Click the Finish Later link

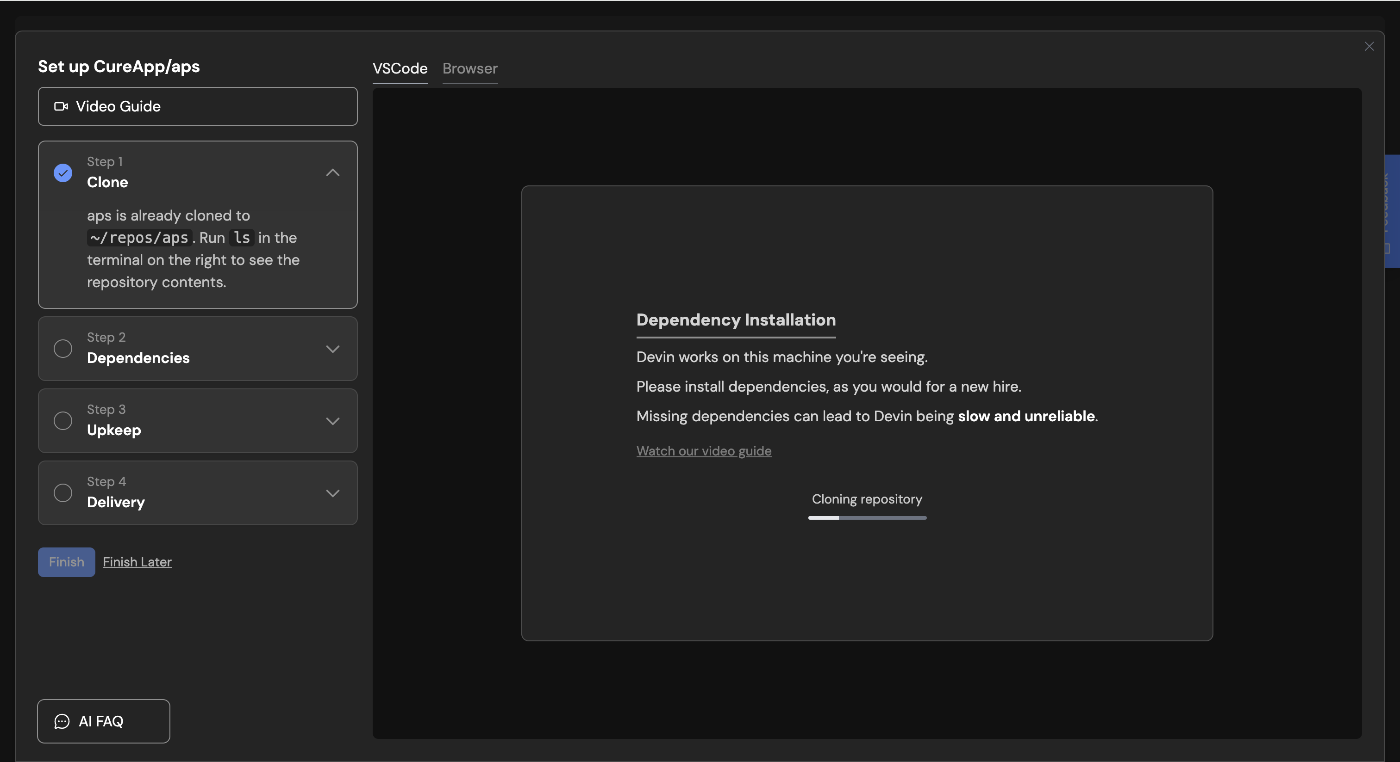pos(137,562)
